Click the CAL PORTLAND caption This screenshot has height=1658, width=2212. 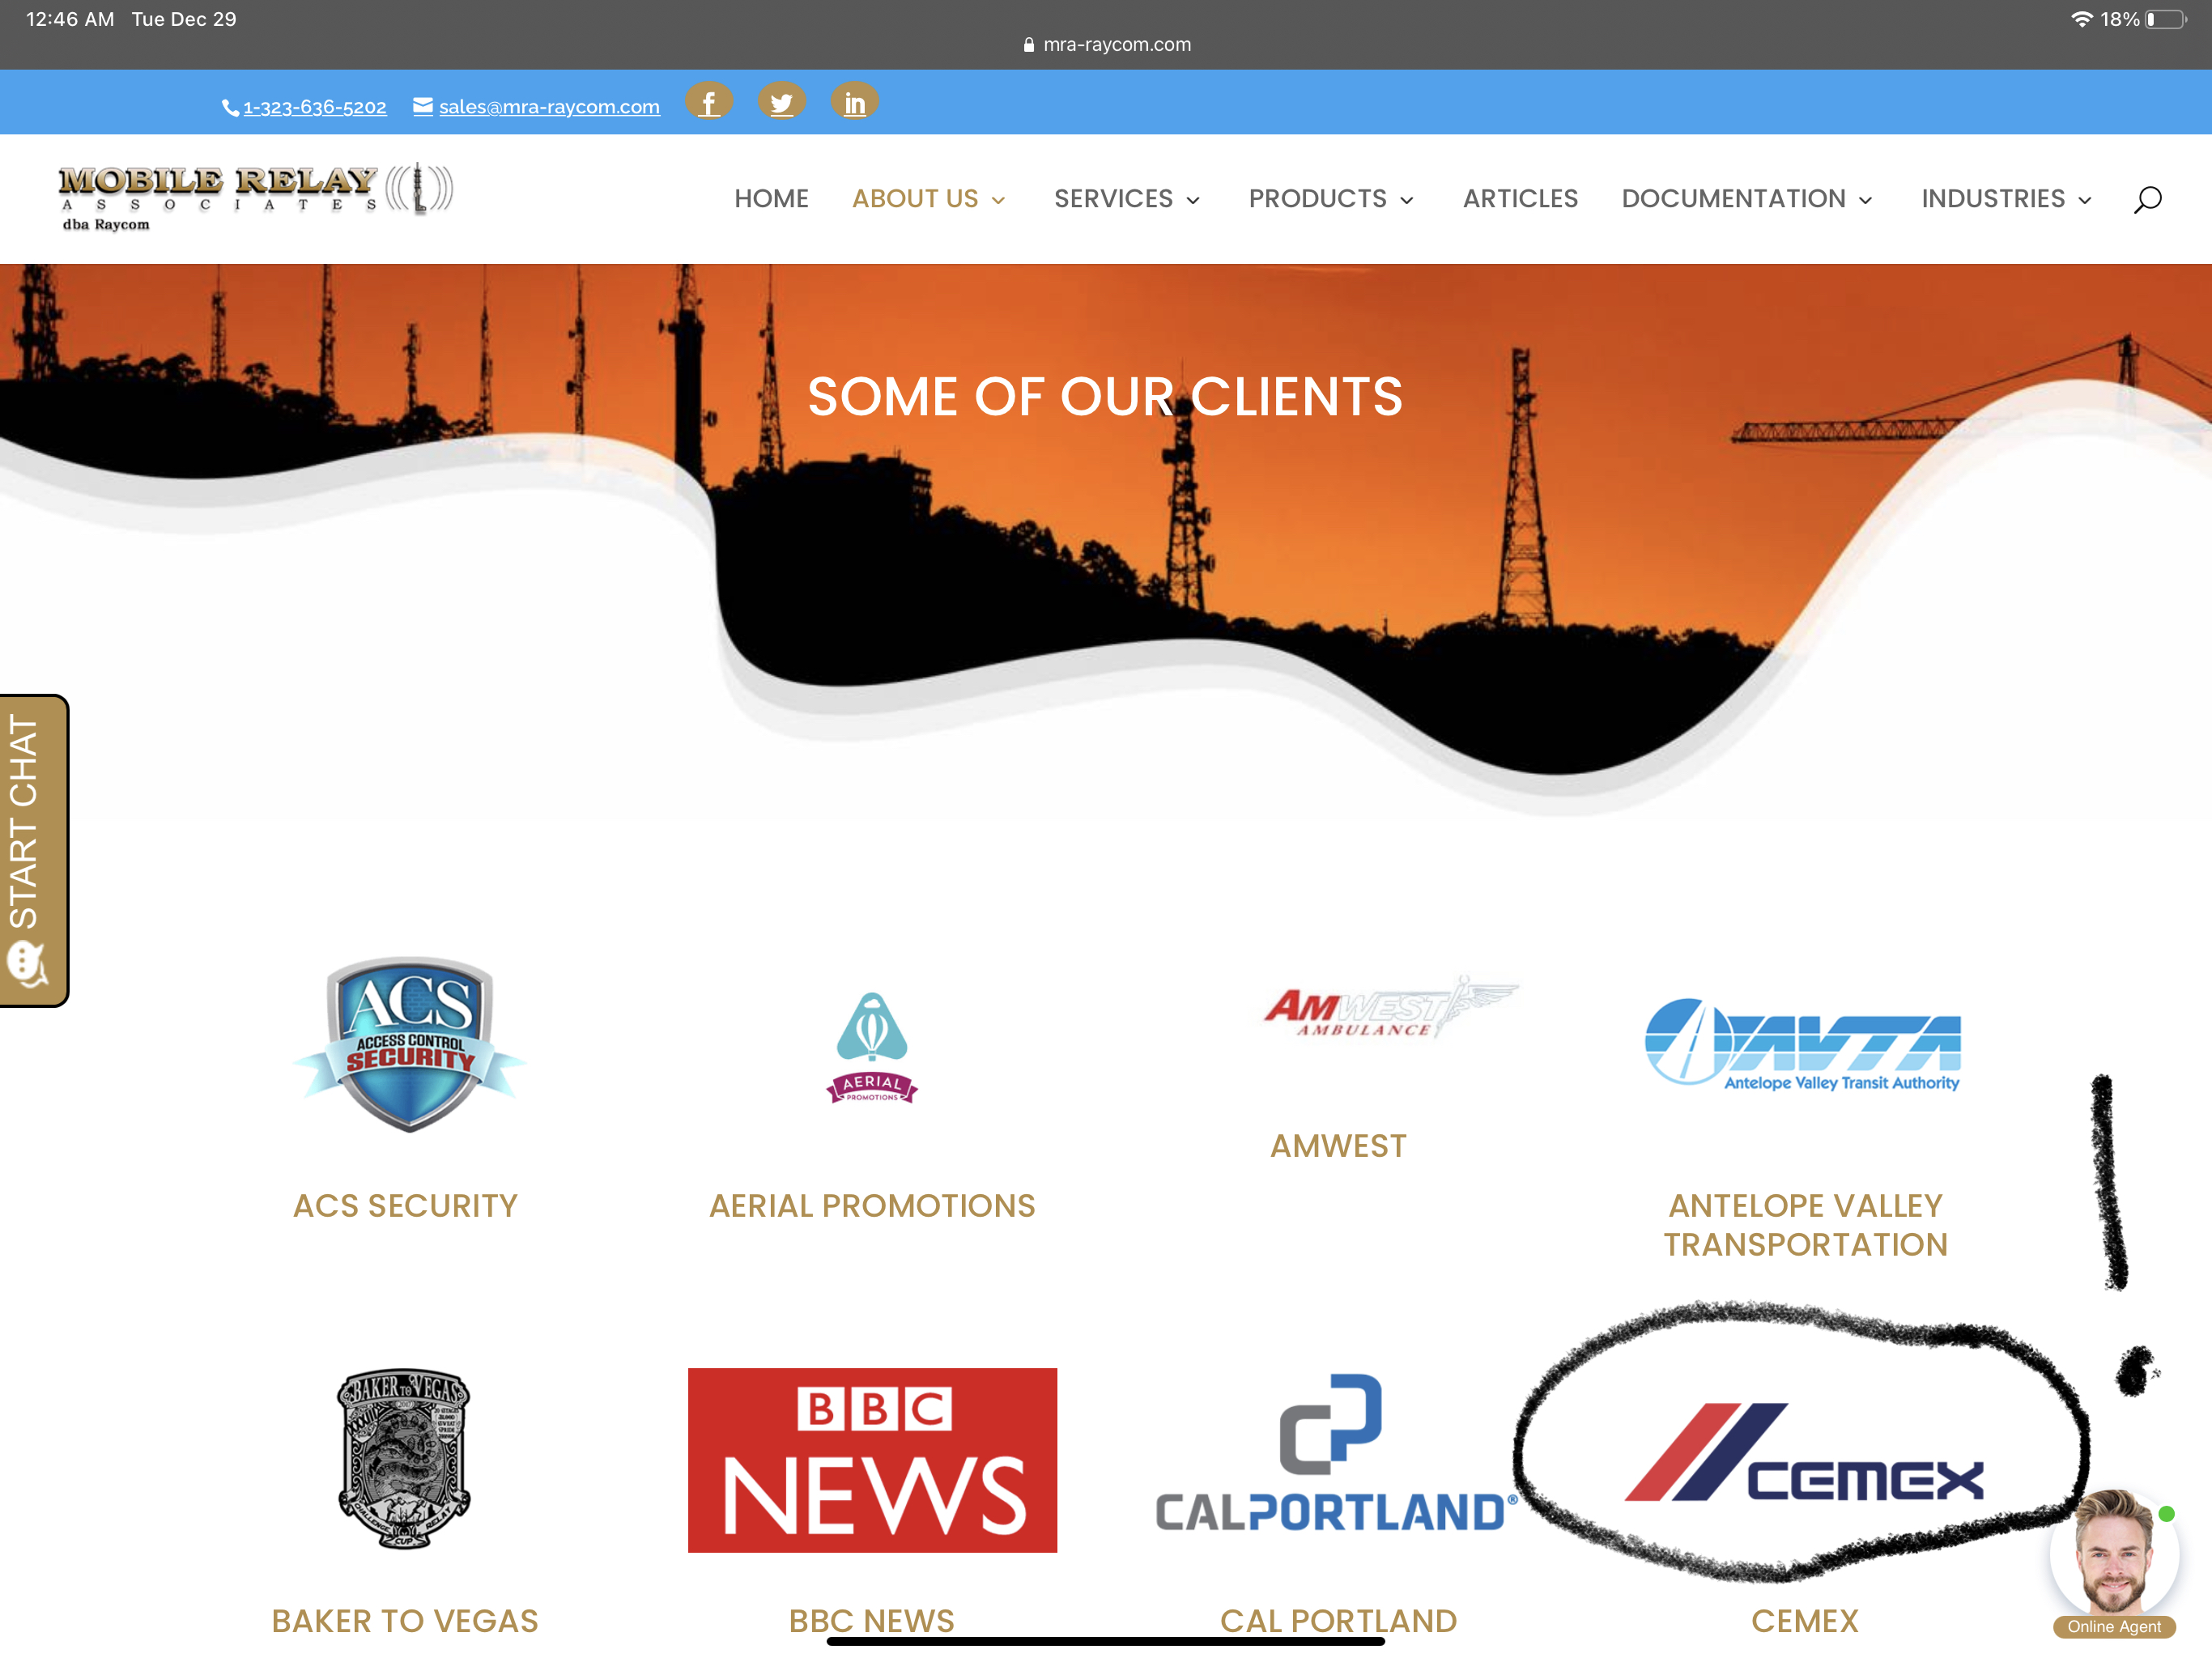pos(1338,1621)
